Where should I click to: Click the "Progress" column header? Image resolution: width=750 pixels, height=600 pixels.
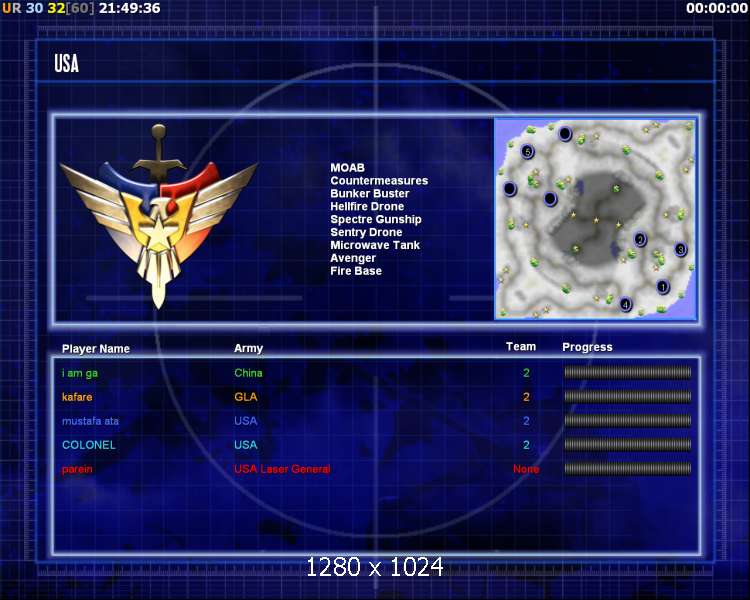tap(587, 347)
